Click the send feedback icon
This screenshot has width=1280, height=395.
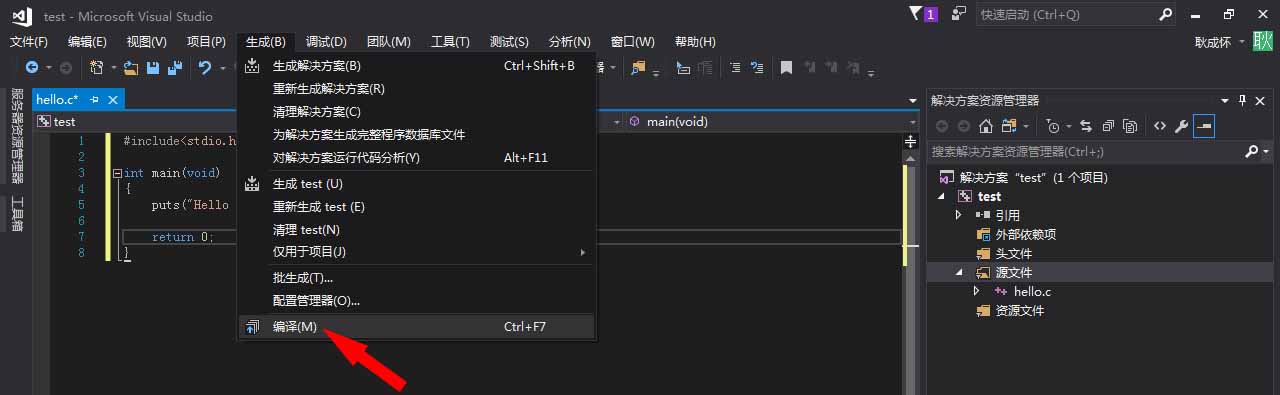click(x=959, y=14)
